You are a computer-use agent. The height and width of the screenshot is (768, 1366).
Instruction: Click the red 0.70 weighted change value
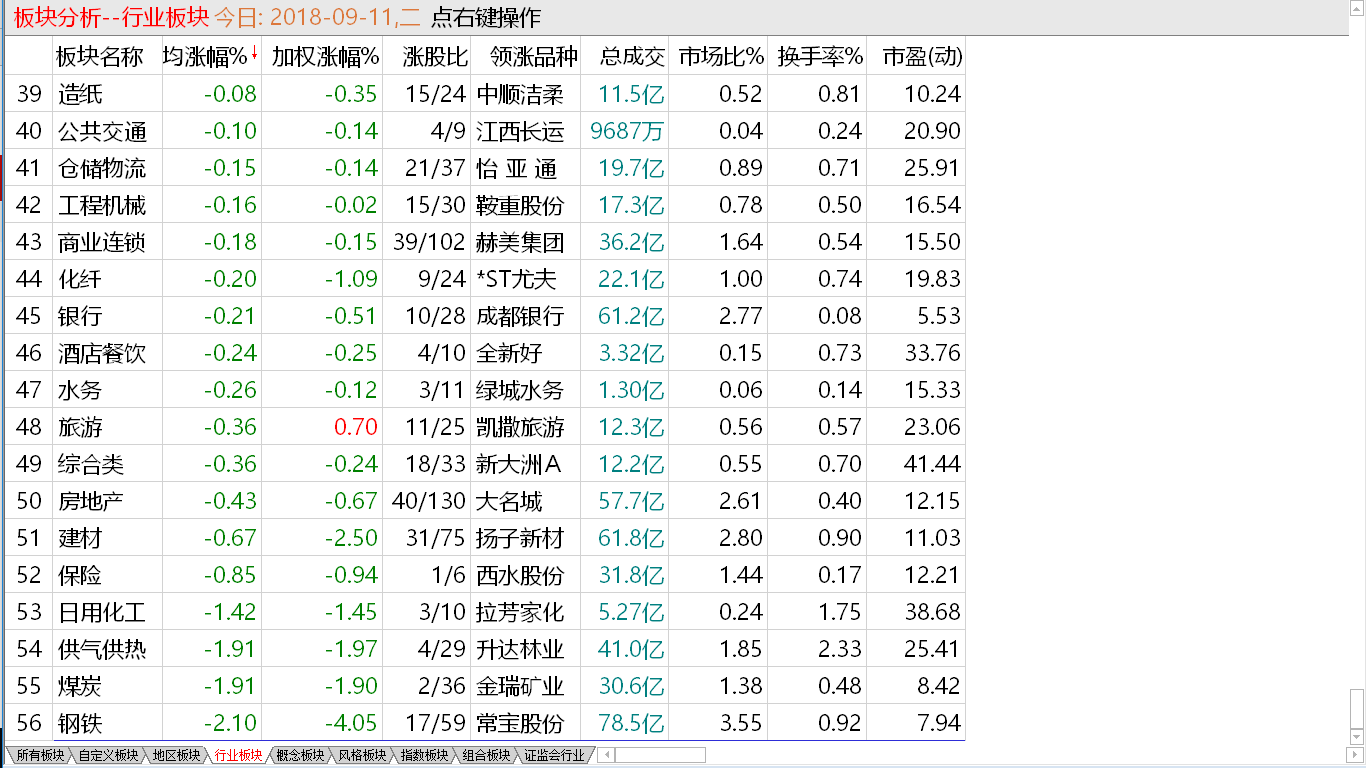tap(356, 427)
